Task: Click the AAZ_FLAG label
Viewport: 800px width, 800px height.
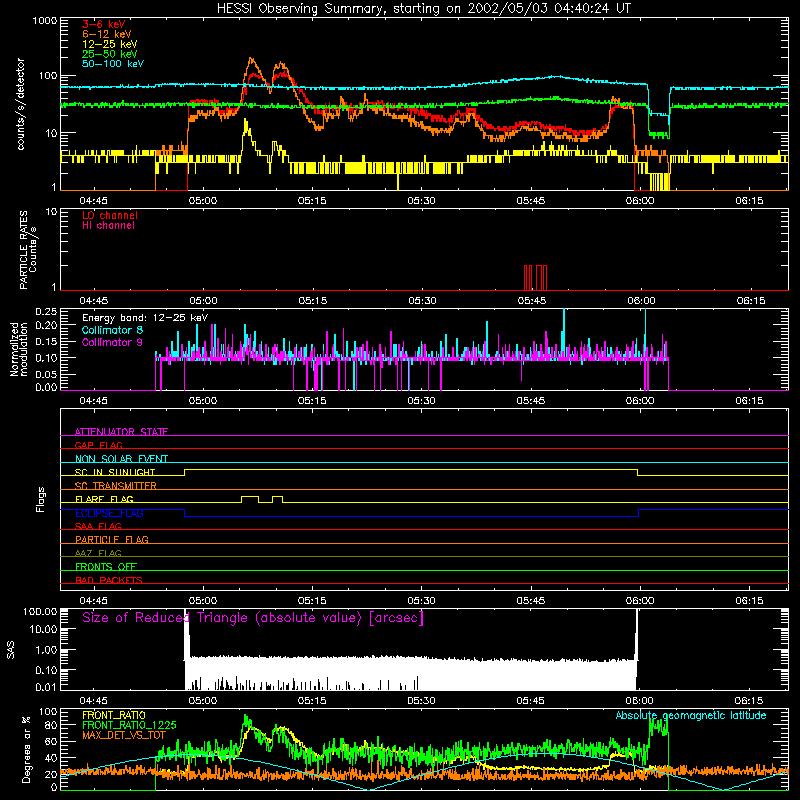Action: 98,553
